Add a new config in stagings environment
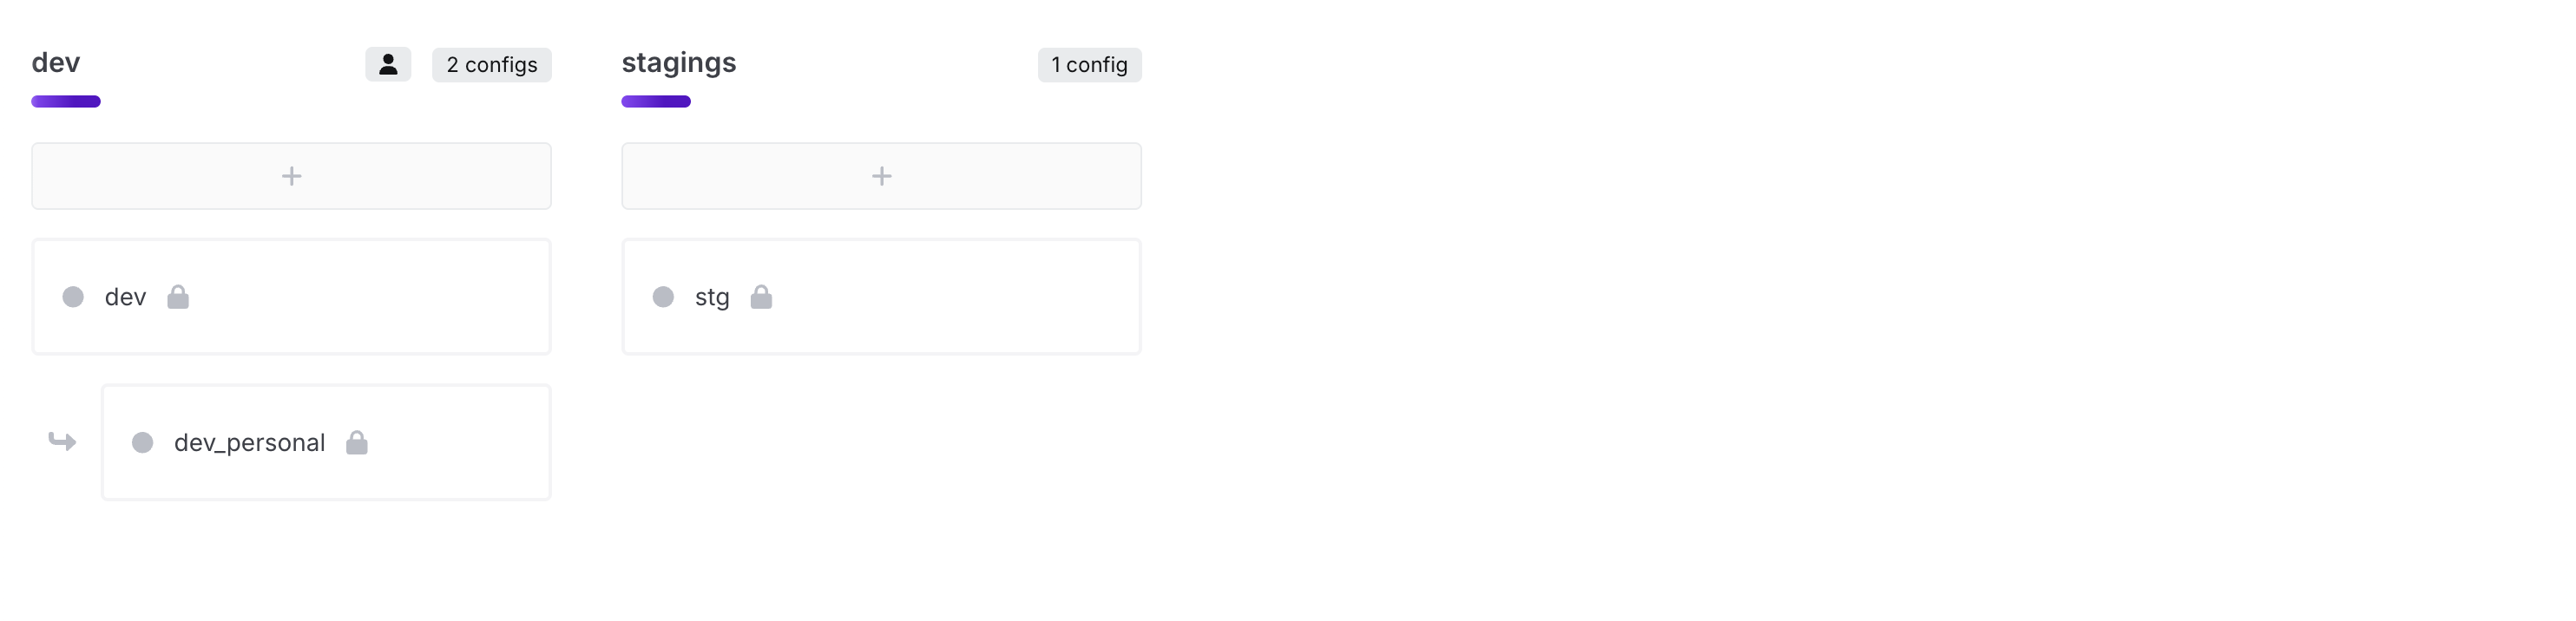 (x=881, y=176)
